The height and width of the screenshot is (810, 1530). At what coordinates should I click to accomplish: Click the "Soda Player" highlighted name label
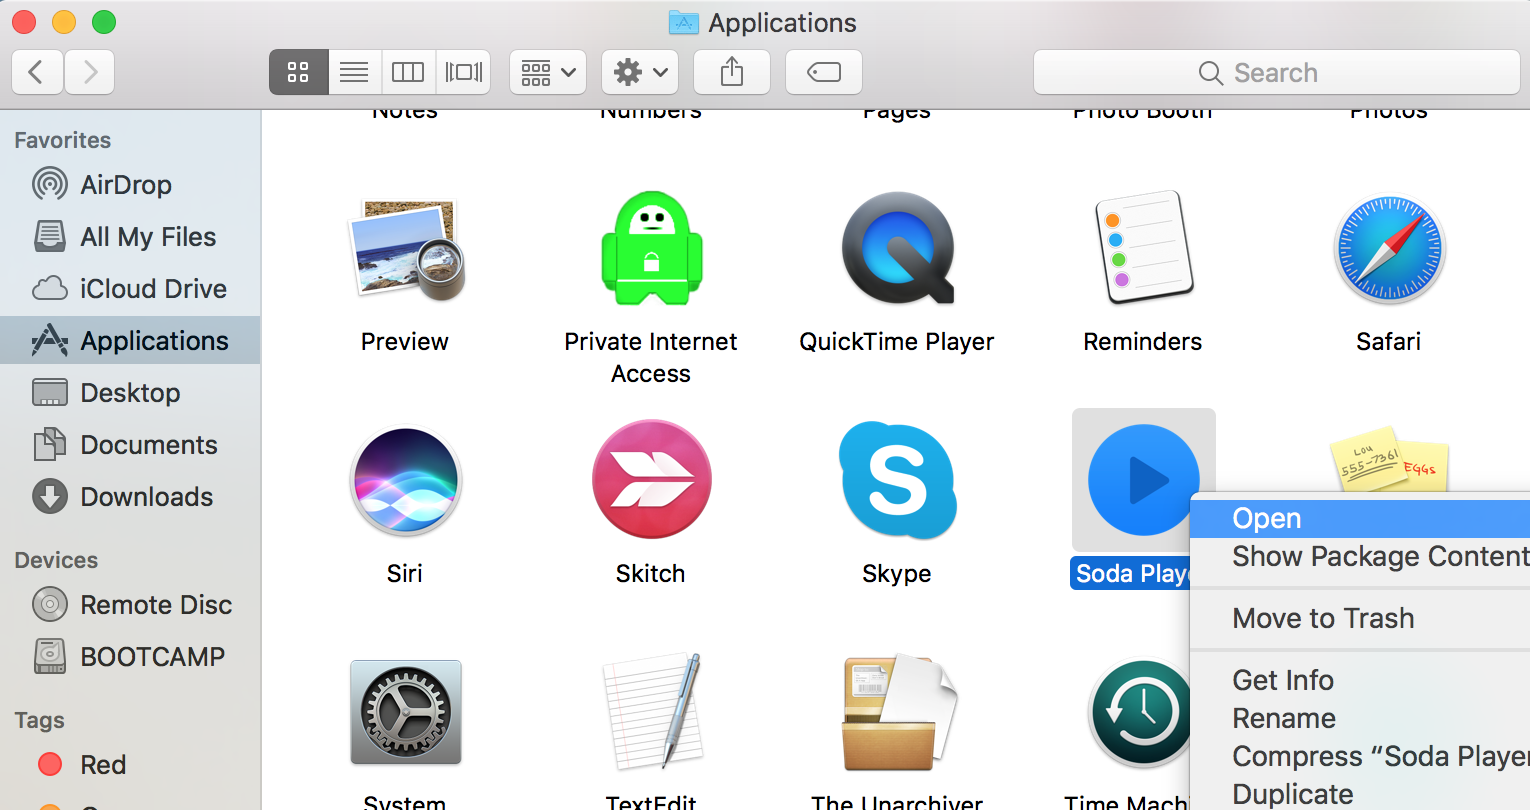coord(1131,574)
